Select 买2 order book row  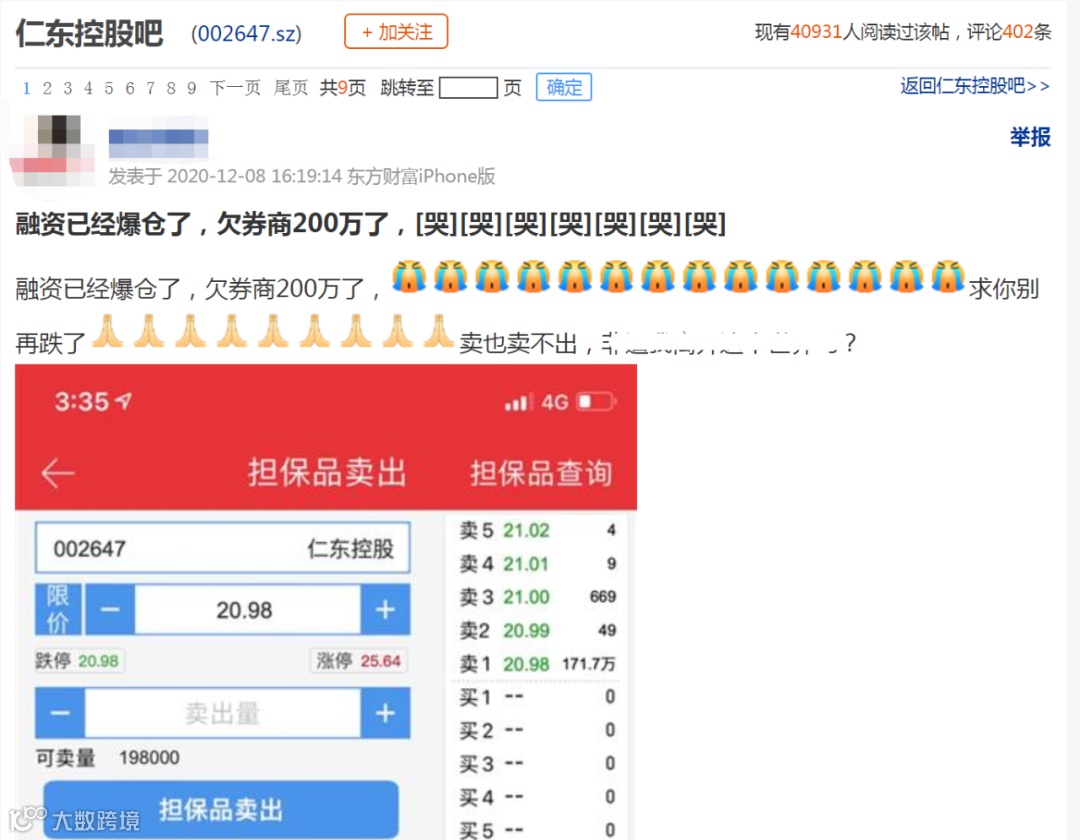(537, 730)
